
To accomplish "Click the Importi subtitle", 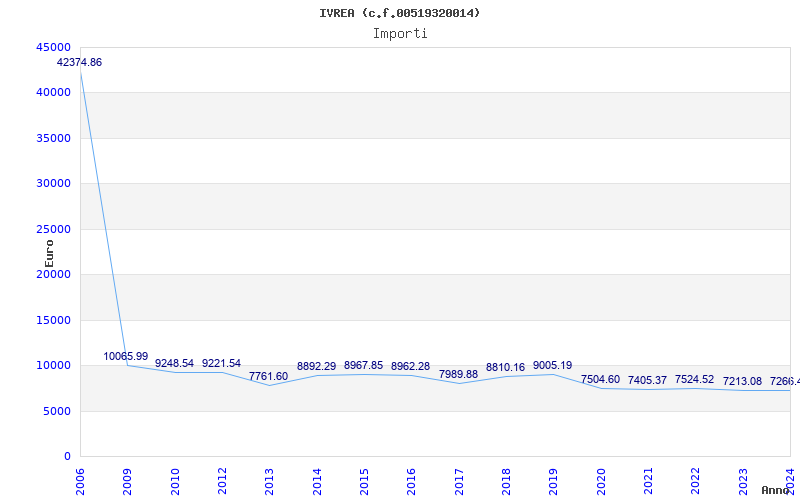I will pos(400,34).
